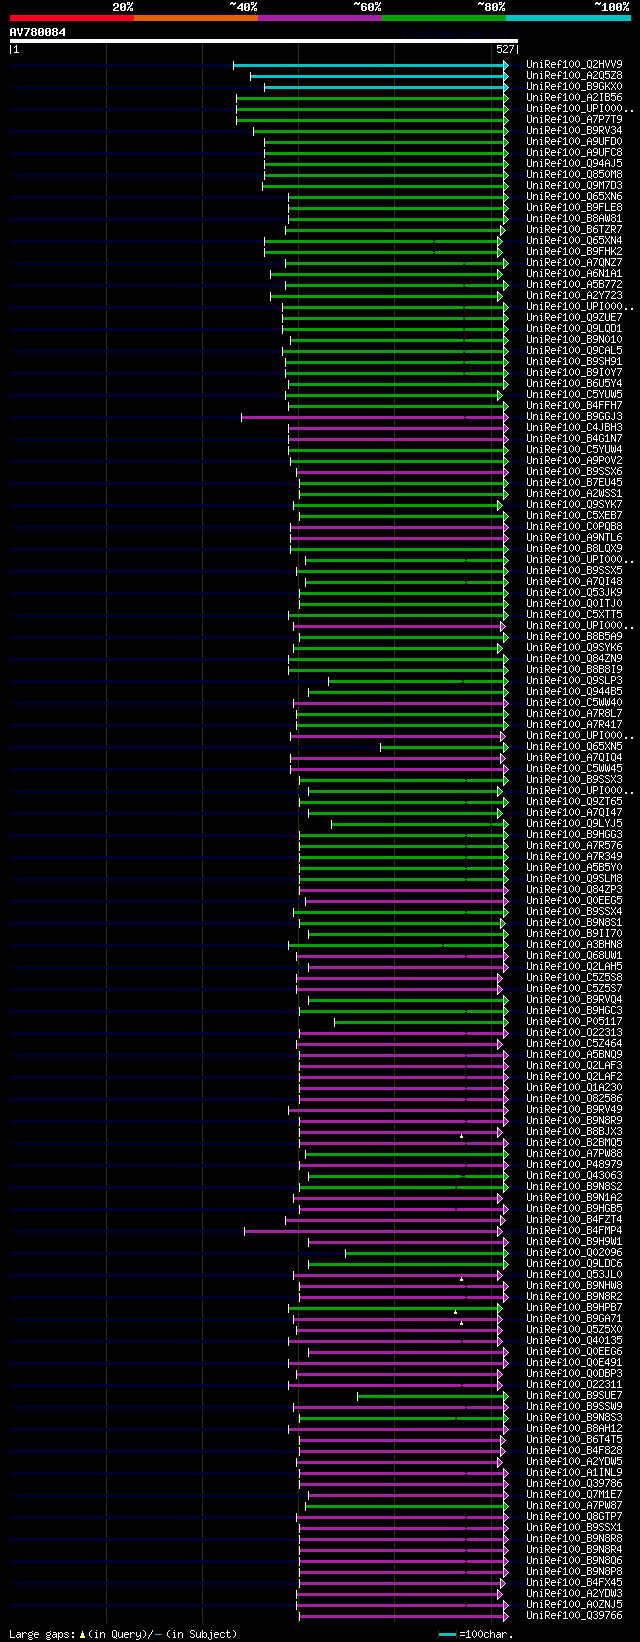Click the UniRef100_Q39766 label

tap(574, 1616)
